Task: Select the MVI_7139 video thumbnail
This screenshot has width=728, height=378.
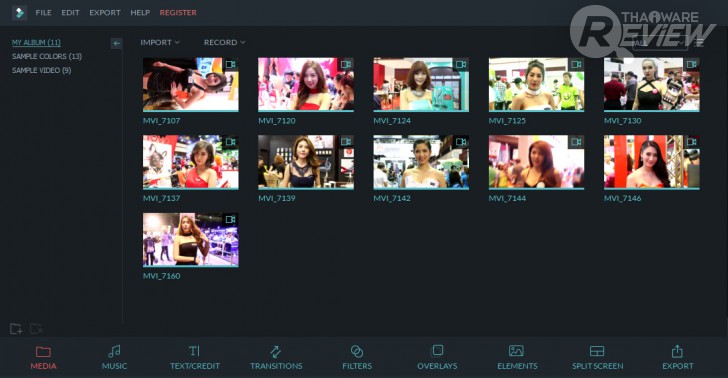Action: tap(306, 162)
